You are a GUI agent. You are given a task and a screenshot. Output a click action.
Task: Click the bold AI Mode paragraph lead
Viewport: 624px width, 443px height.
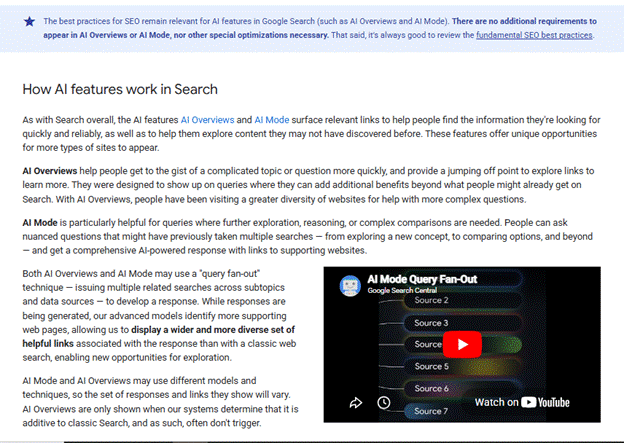click(40, 222)
